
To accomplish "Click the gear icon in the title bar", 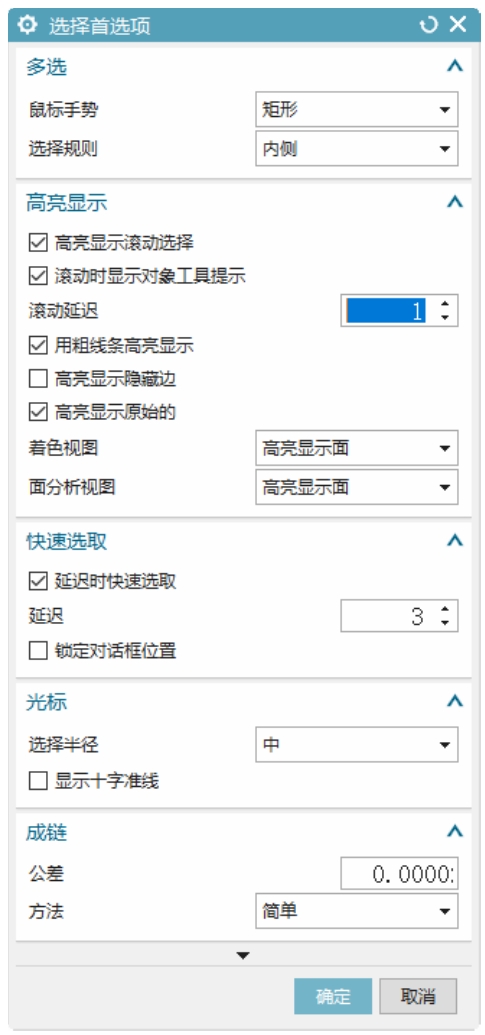I will 27,25.
